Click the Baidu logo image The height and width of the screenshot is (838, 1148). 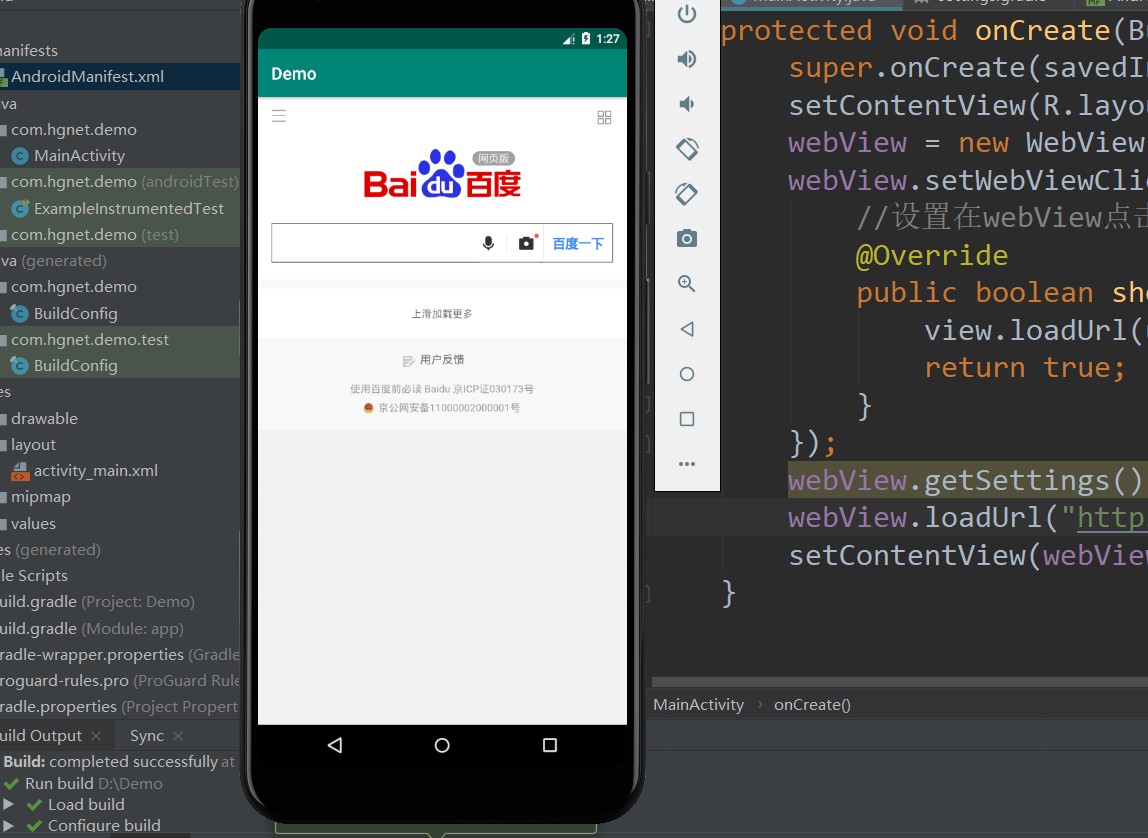[x=442, y=174]
